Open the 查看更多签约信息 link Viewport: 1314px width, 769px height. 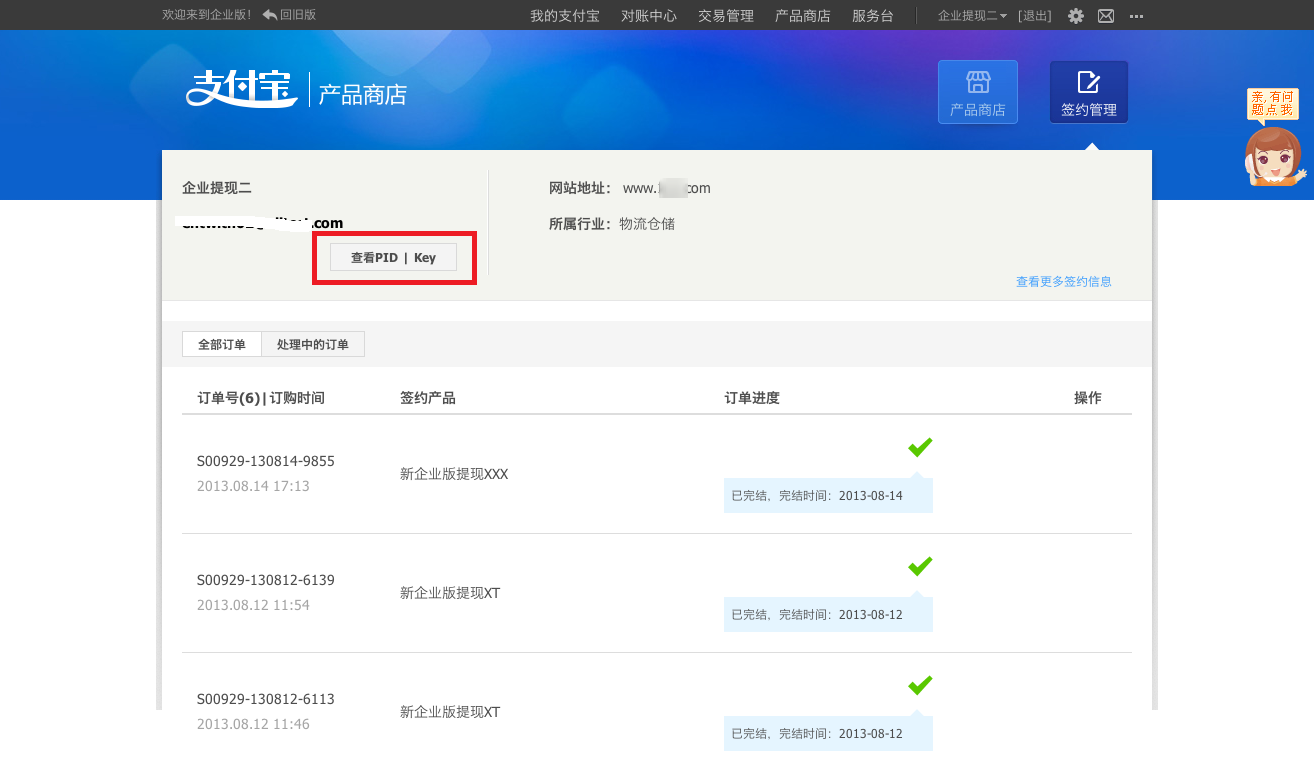pyautogui.click(x=1063, y=282)
